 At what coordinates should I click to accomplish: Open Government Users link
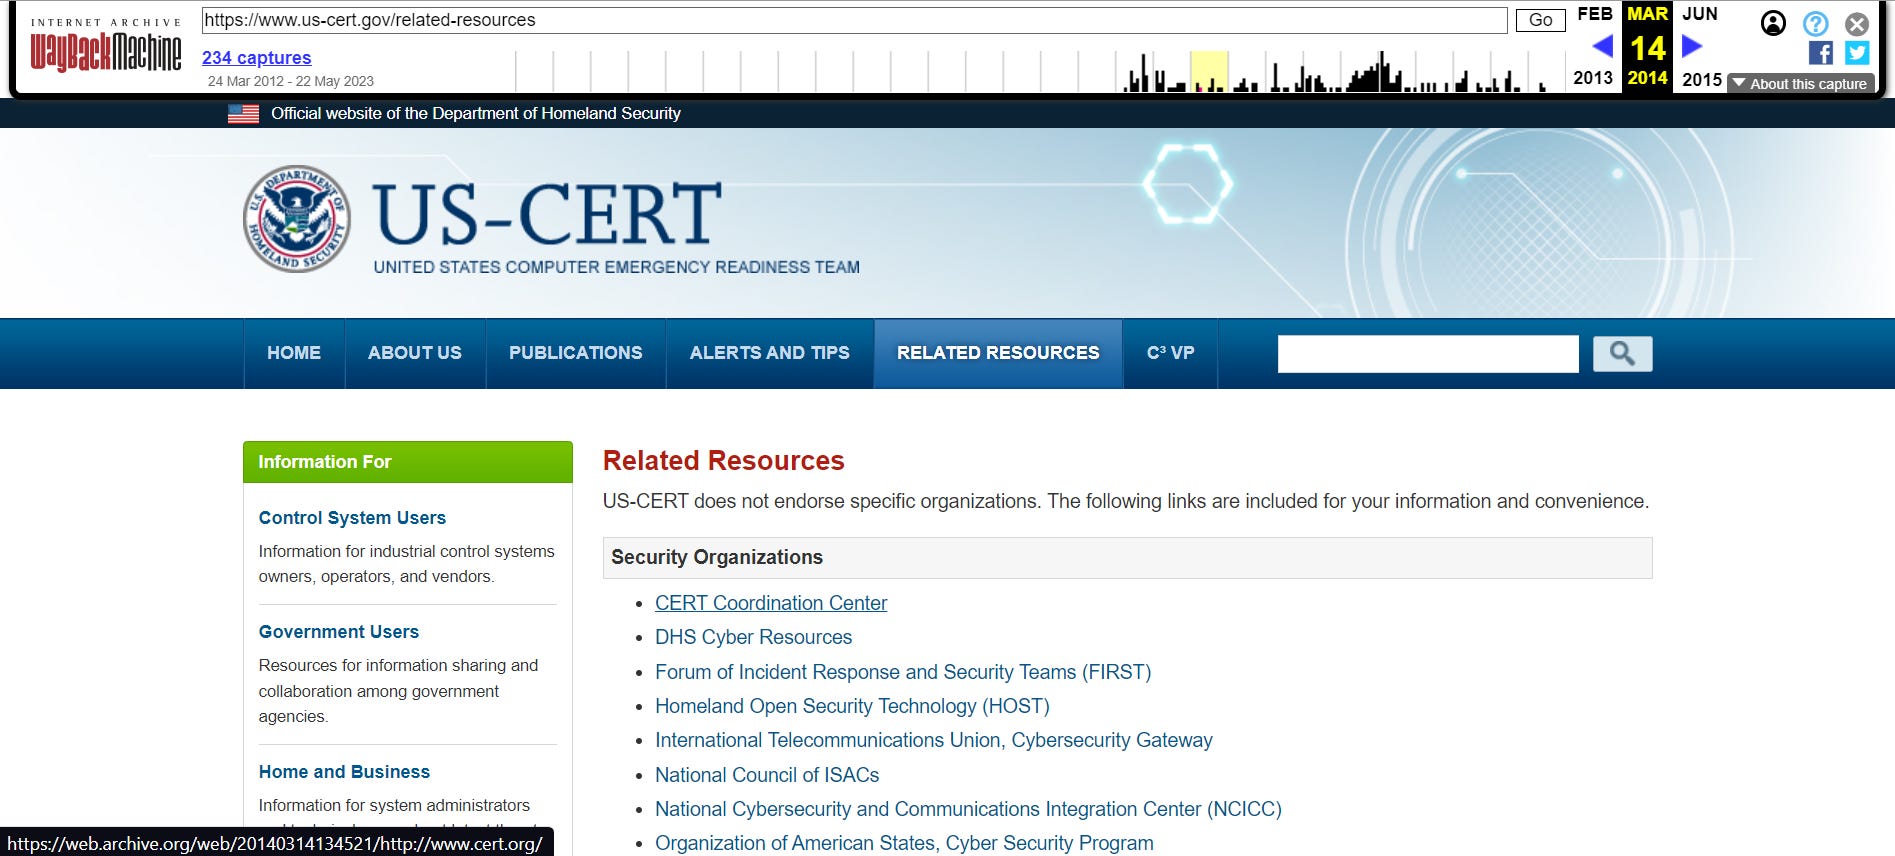click(339, 632)
